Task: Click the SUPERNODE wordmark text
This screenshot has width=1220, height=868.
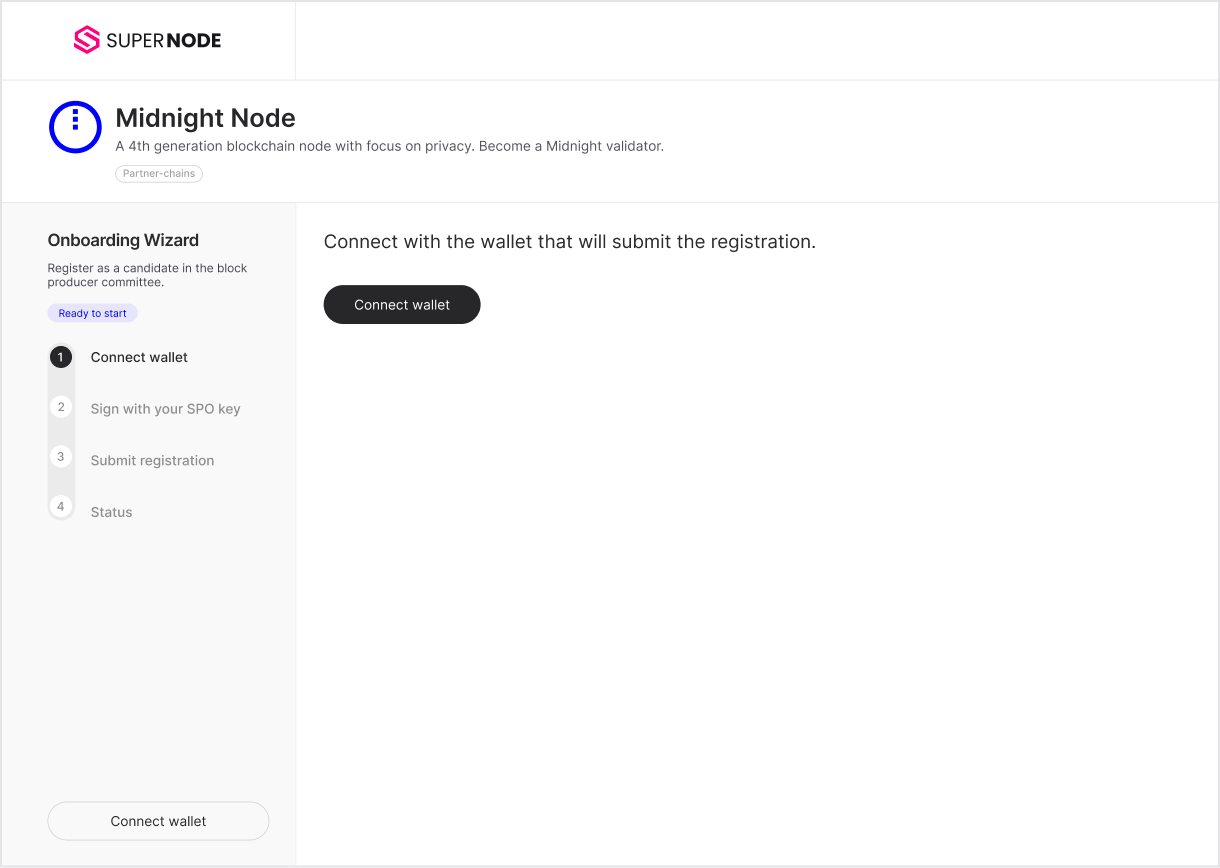Action: click(x=163, y=41)
